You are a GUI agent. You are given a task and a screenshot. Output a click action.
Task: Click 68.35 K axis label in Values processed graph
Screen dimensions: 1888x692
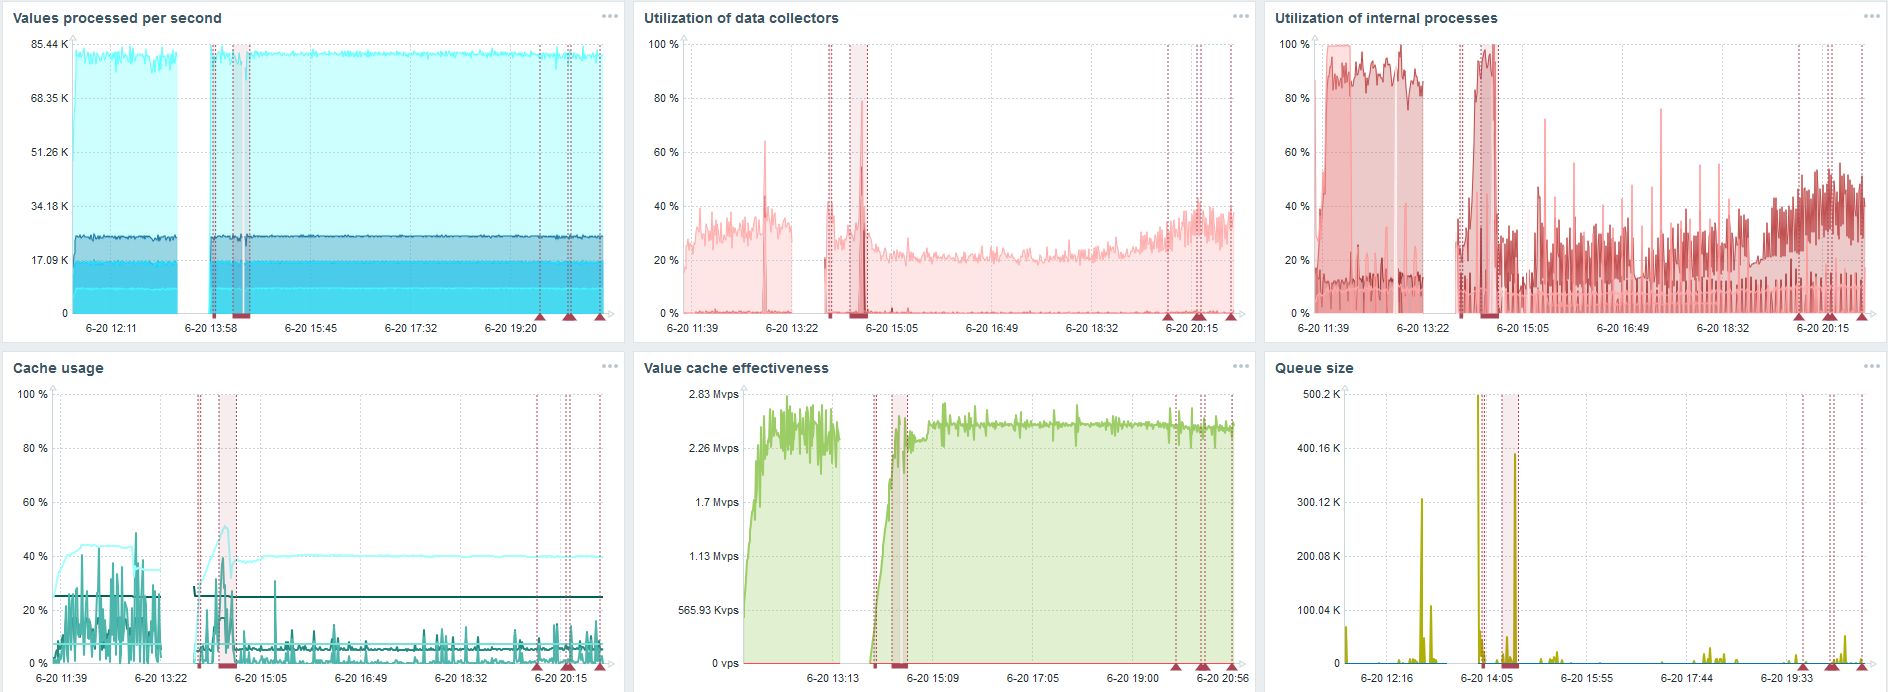pos(50,98)
